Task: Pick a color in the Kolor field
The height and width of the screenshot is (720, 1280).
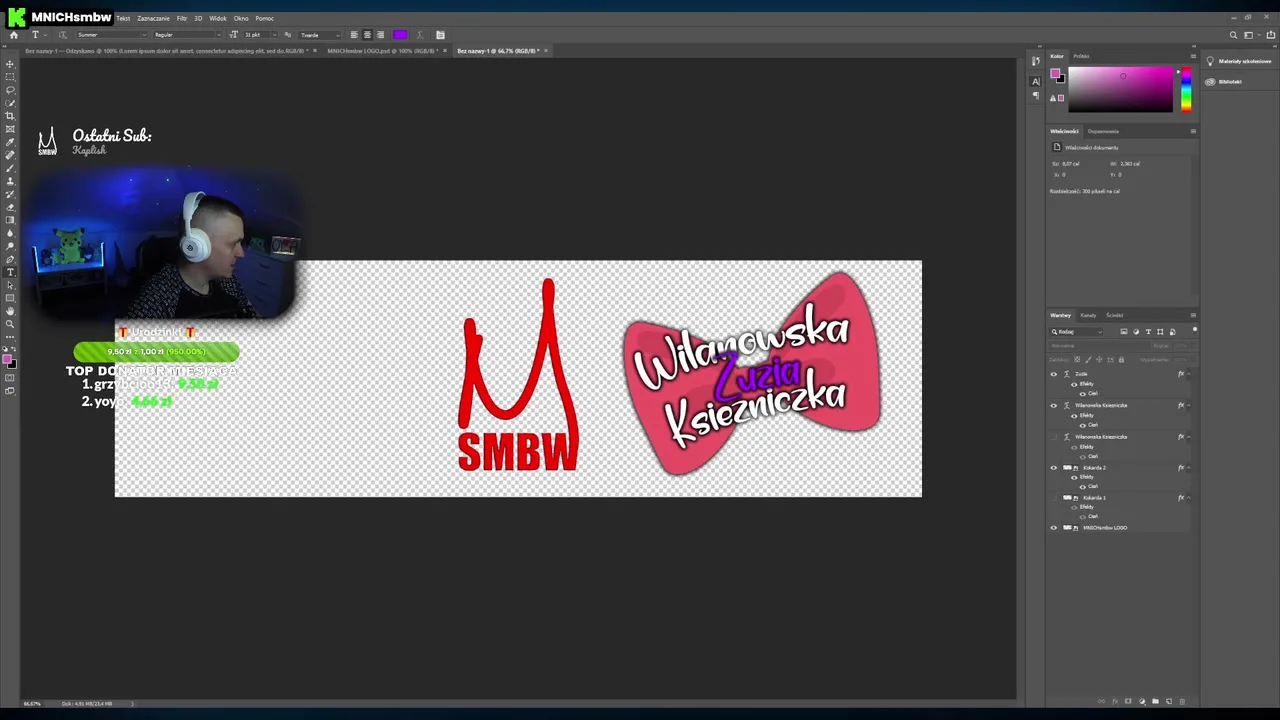Action: (1121, 89)
